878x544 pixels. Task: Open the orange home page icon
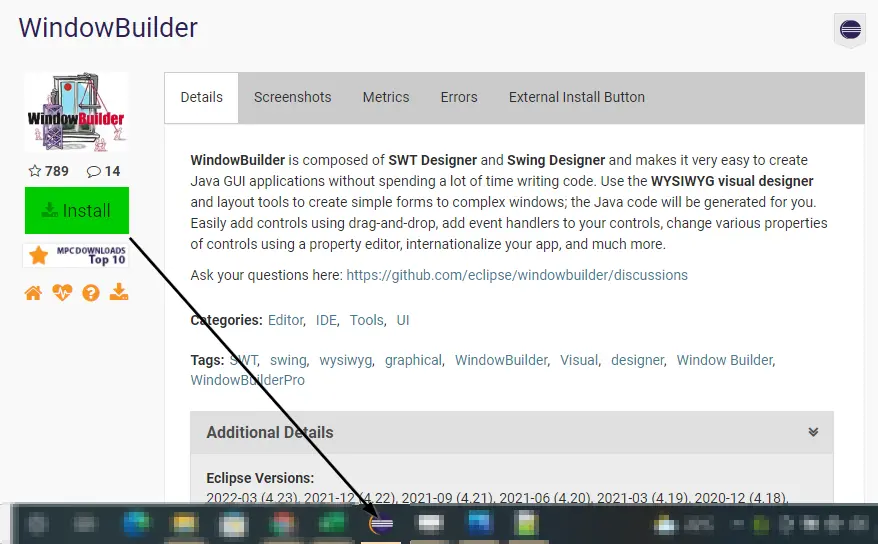tap(33, 292)
